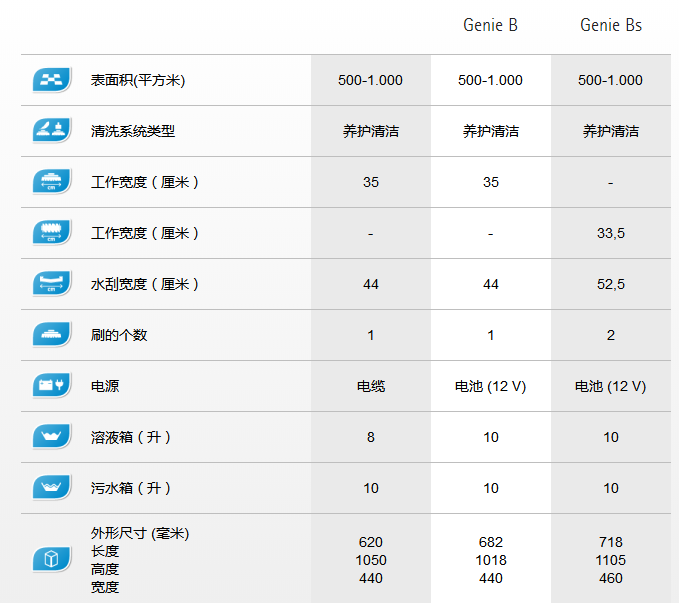Click the surface area checkered icon
This screenshot has width=679, height=603.
[52, 80]
